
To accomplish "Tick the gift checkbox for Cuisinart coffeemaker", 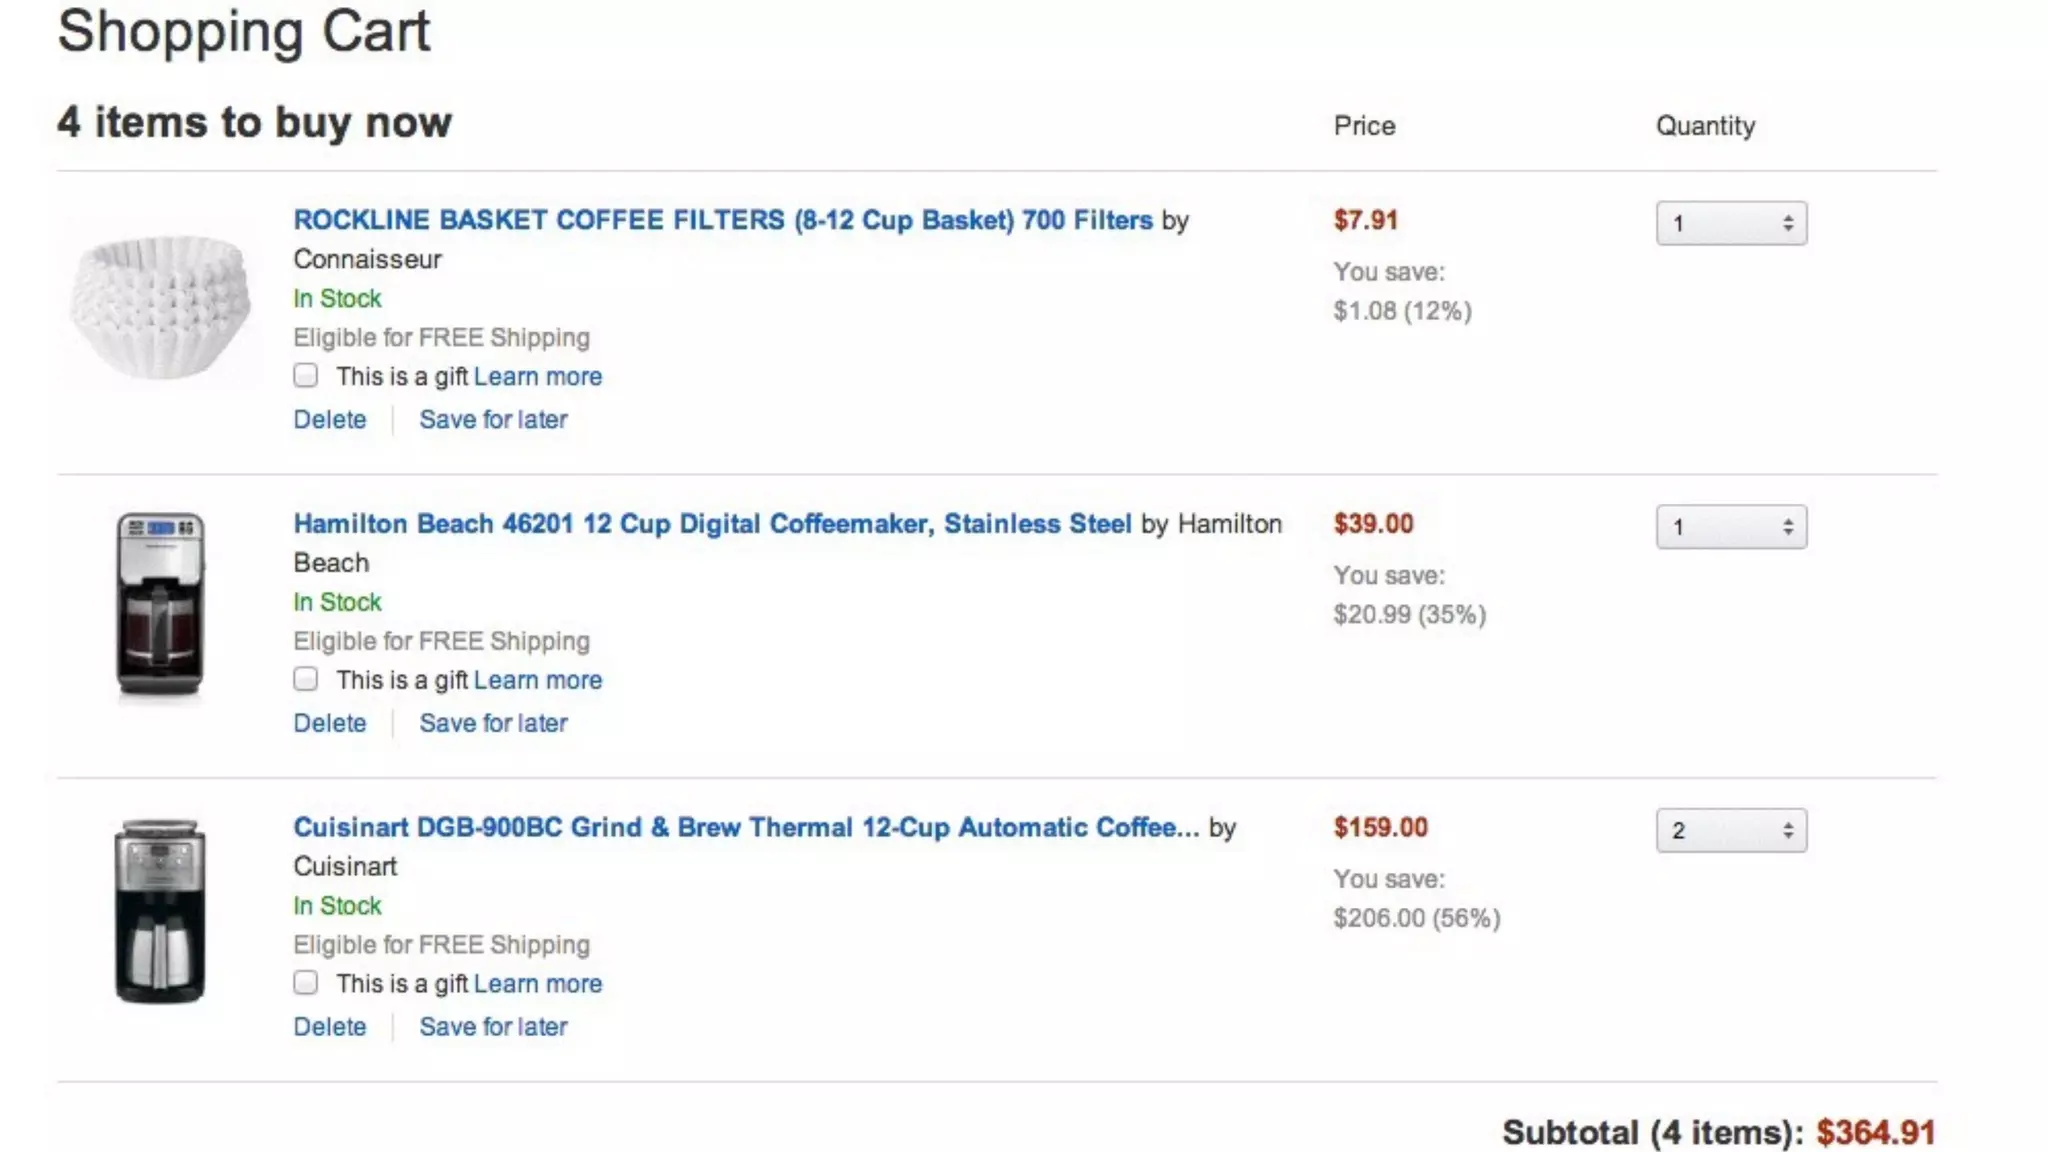I will (306, 983).
